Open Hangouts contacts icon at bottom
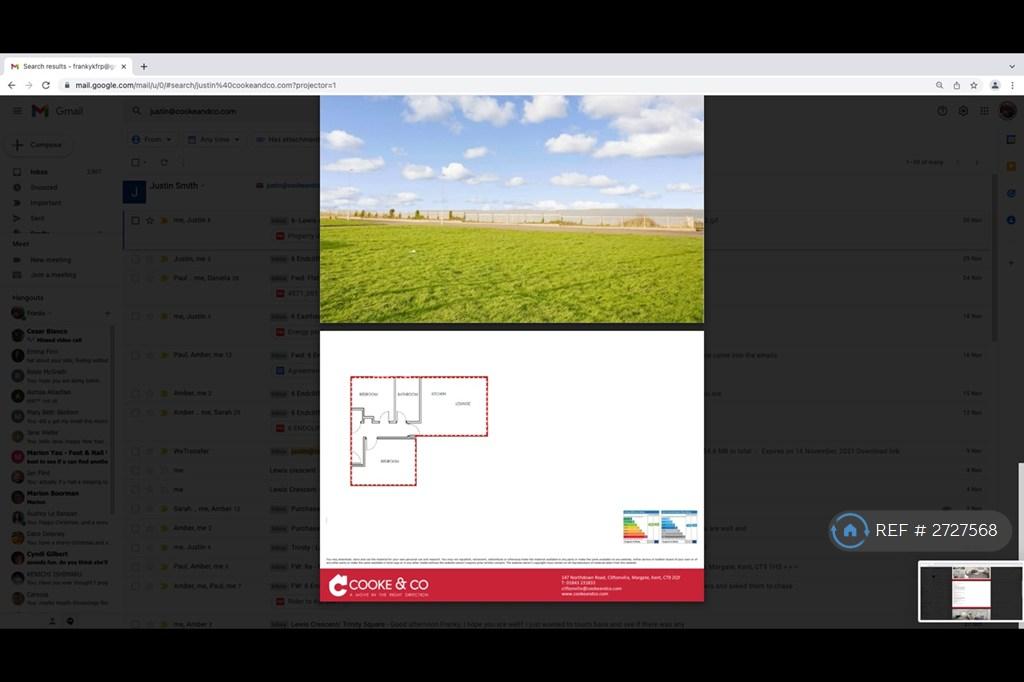Screen dimensions: 1024x682 pyautogui.click(x=52, y=621)
